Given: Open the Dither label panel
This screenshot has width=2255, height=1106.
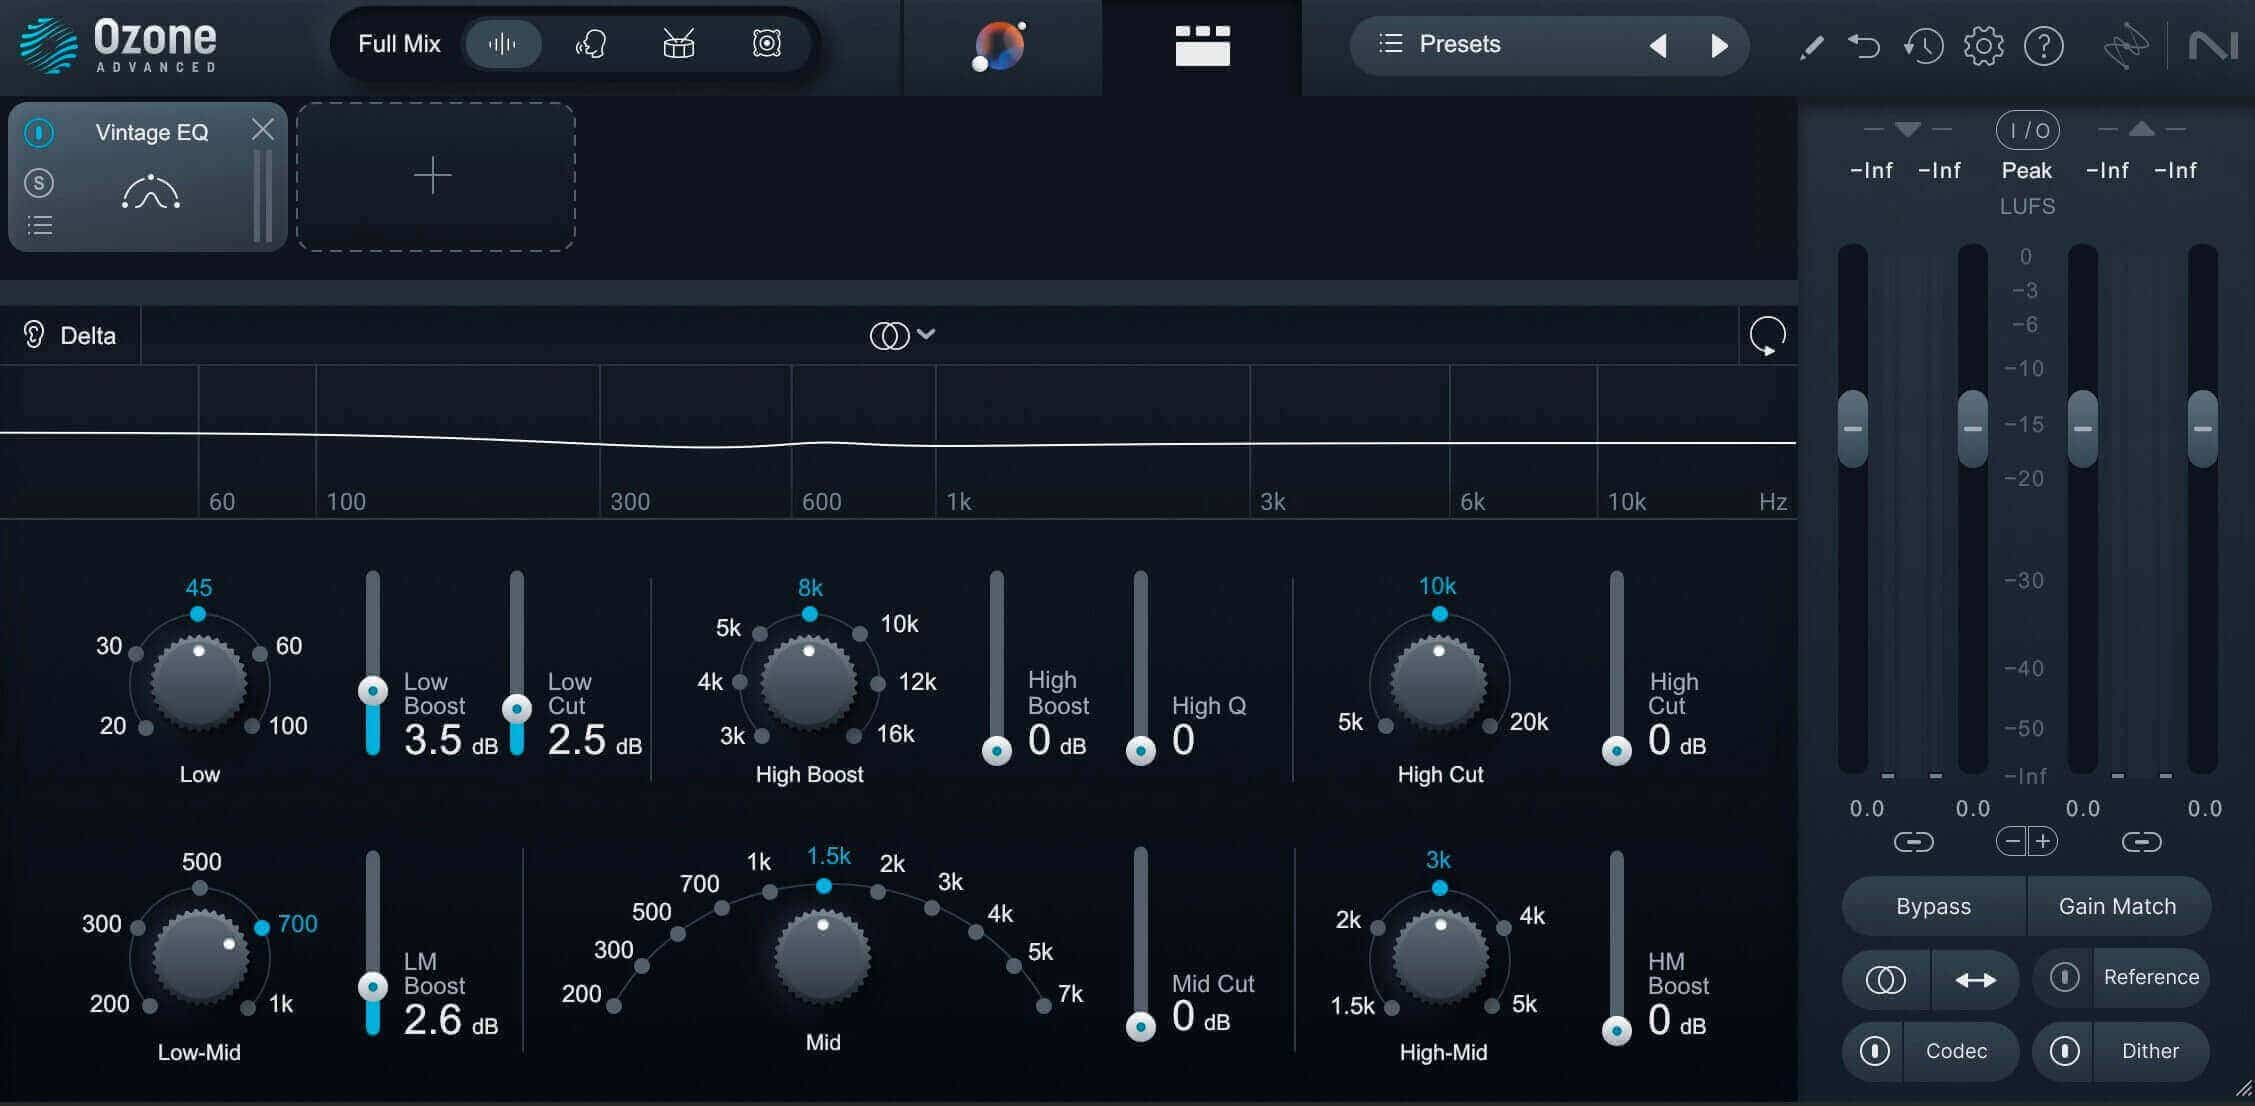Looking at the screenshot, I should pyautogui.click(x=2150, y=1051).
